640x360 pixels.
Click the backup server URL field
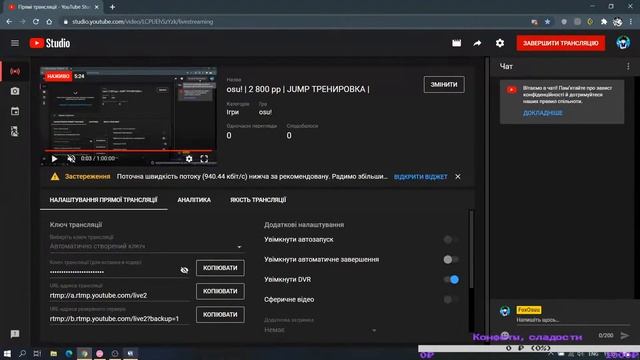120,319
